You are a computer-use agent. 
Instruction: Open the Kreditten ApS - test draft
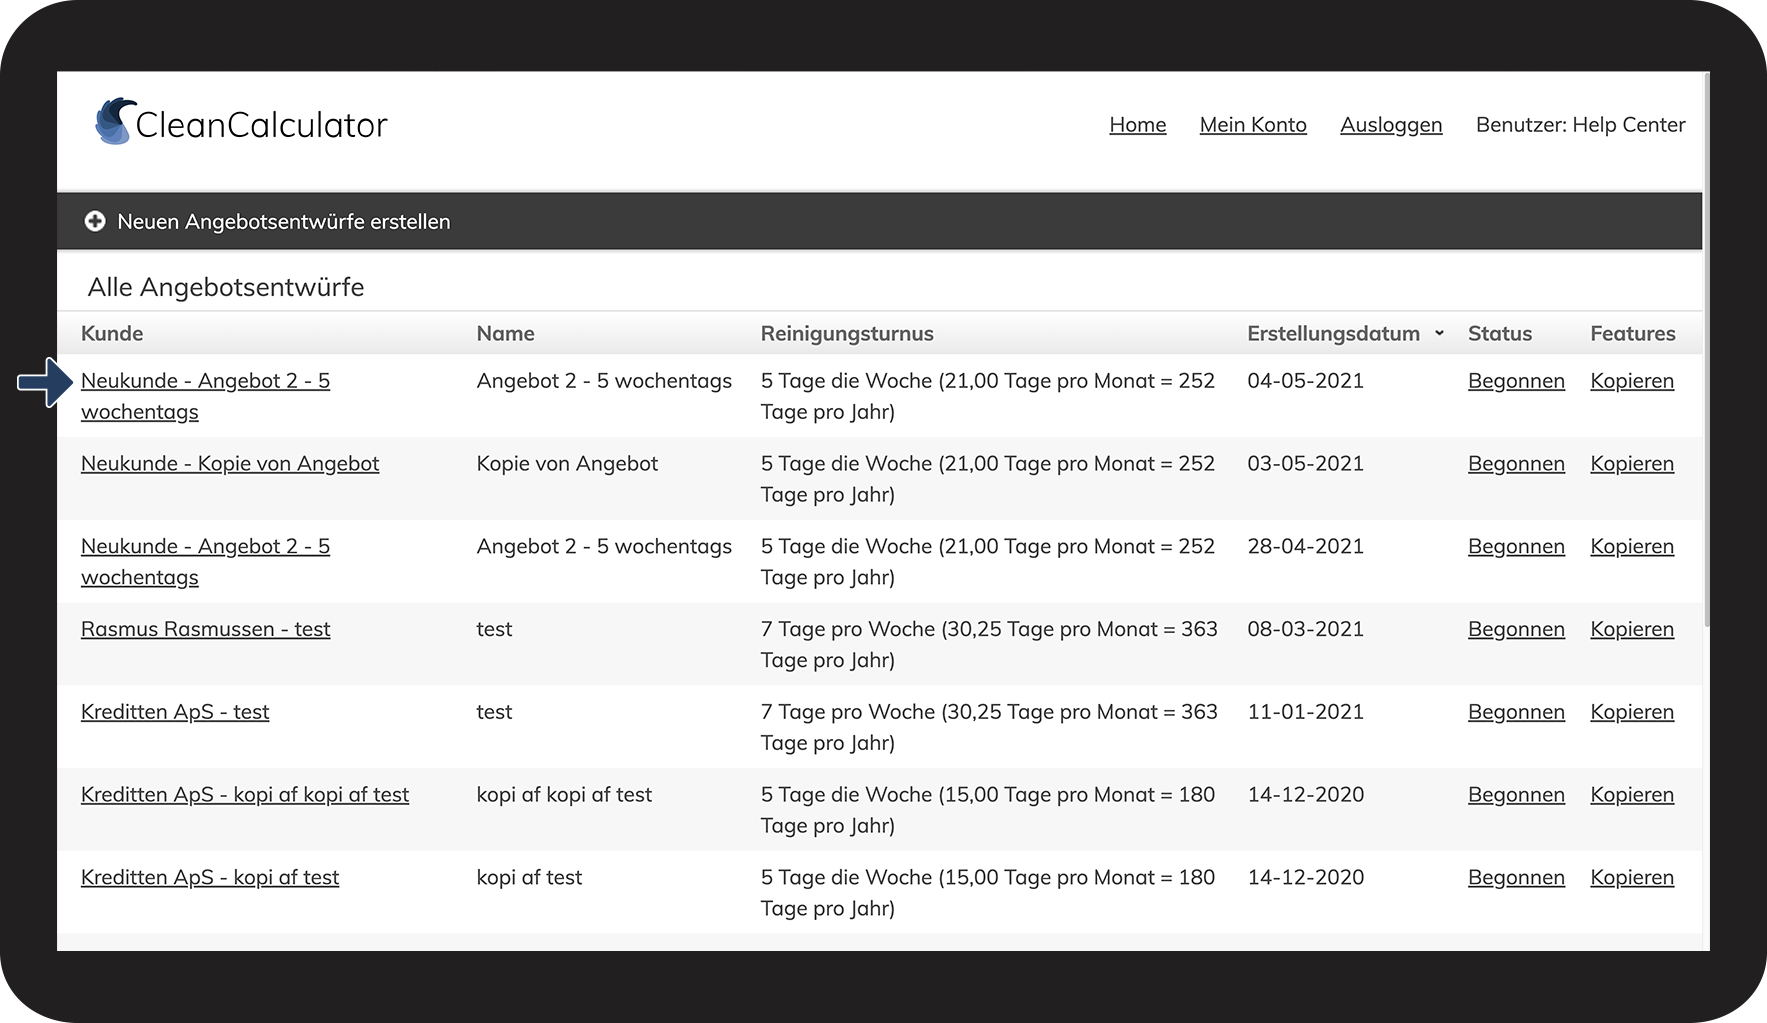click(175, 712)
